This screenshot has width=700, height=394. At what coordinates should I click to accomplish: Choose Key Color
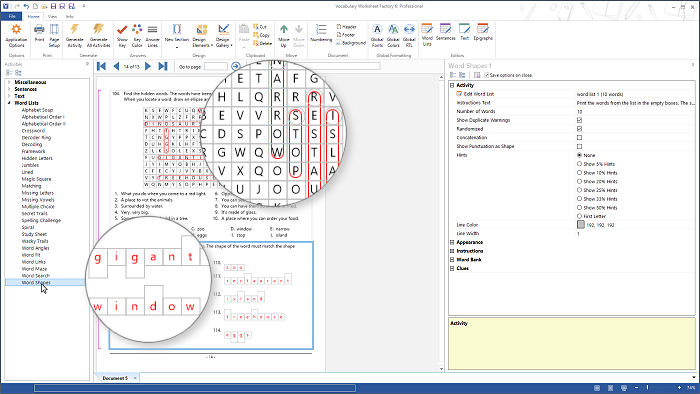[137, 36]
